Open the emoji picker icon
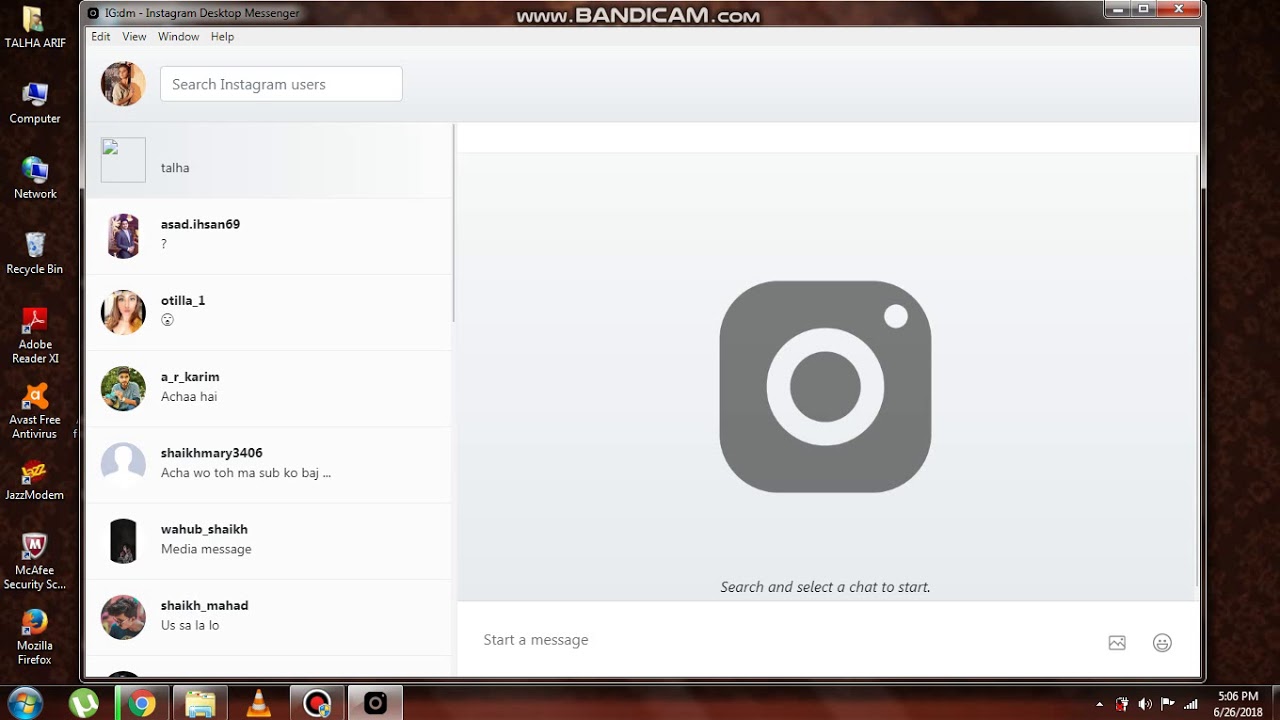The width and height of the screenshot is (1280, 720). pyautogui.click(x=1162, y=643)
